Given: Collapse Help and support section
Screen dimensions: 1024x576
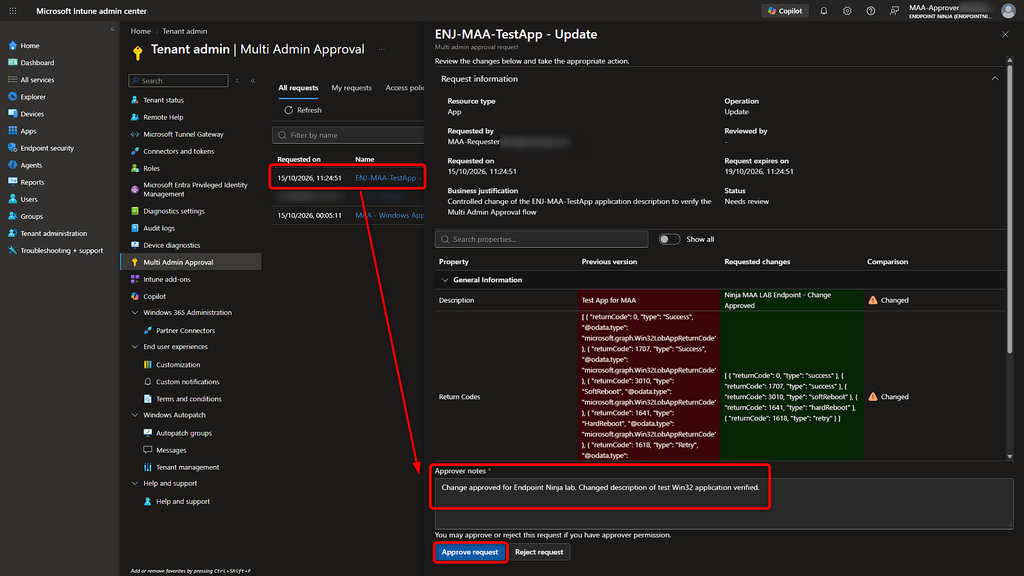Looking at the screenshot, I should (135, 483).
